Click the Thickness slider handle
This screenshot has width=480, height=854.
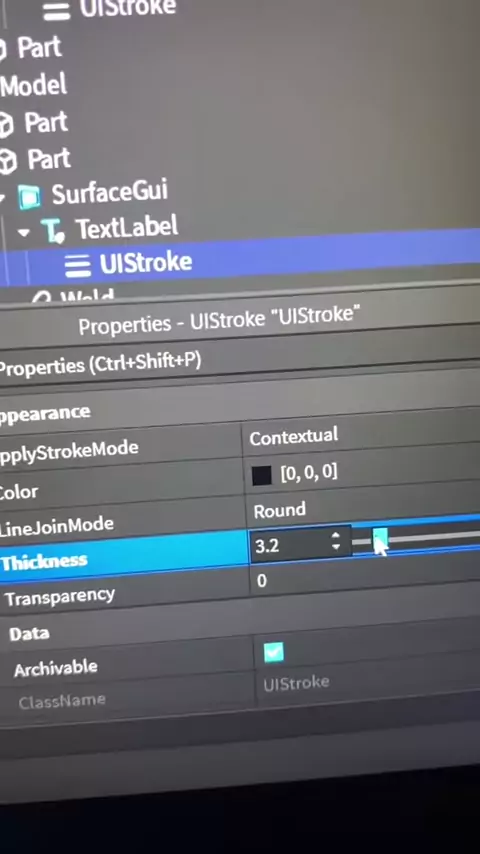point(380,539)
